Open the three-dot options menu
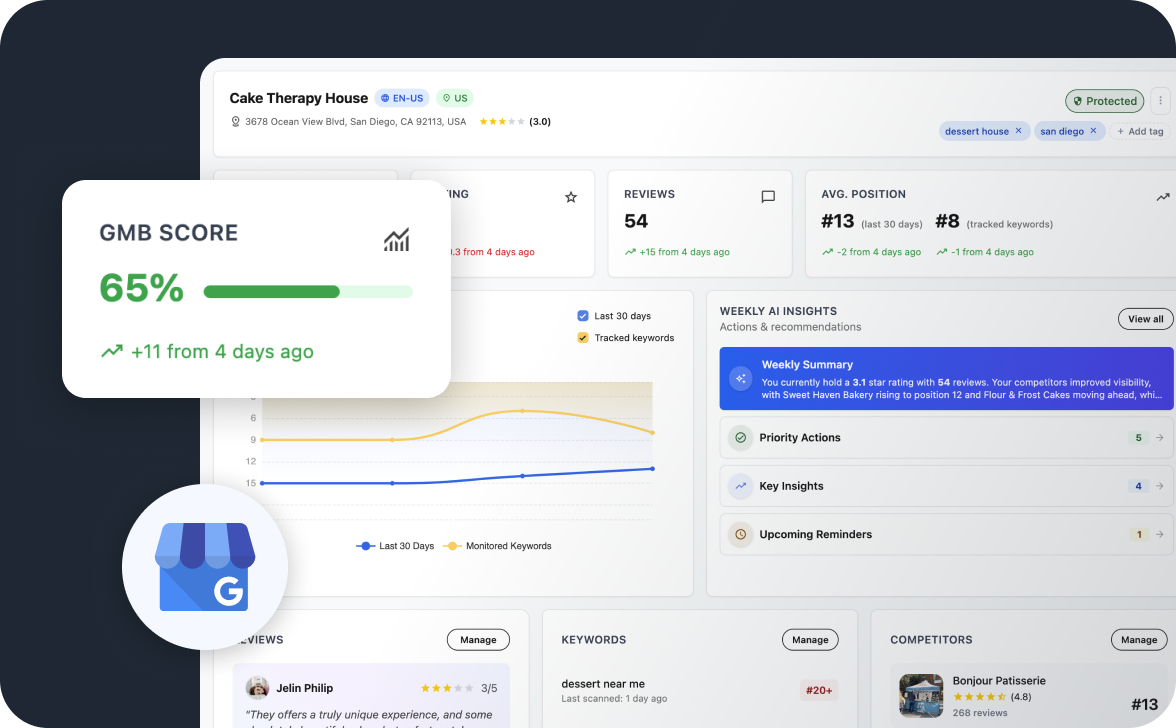1176x728 pixels. 1160,101
